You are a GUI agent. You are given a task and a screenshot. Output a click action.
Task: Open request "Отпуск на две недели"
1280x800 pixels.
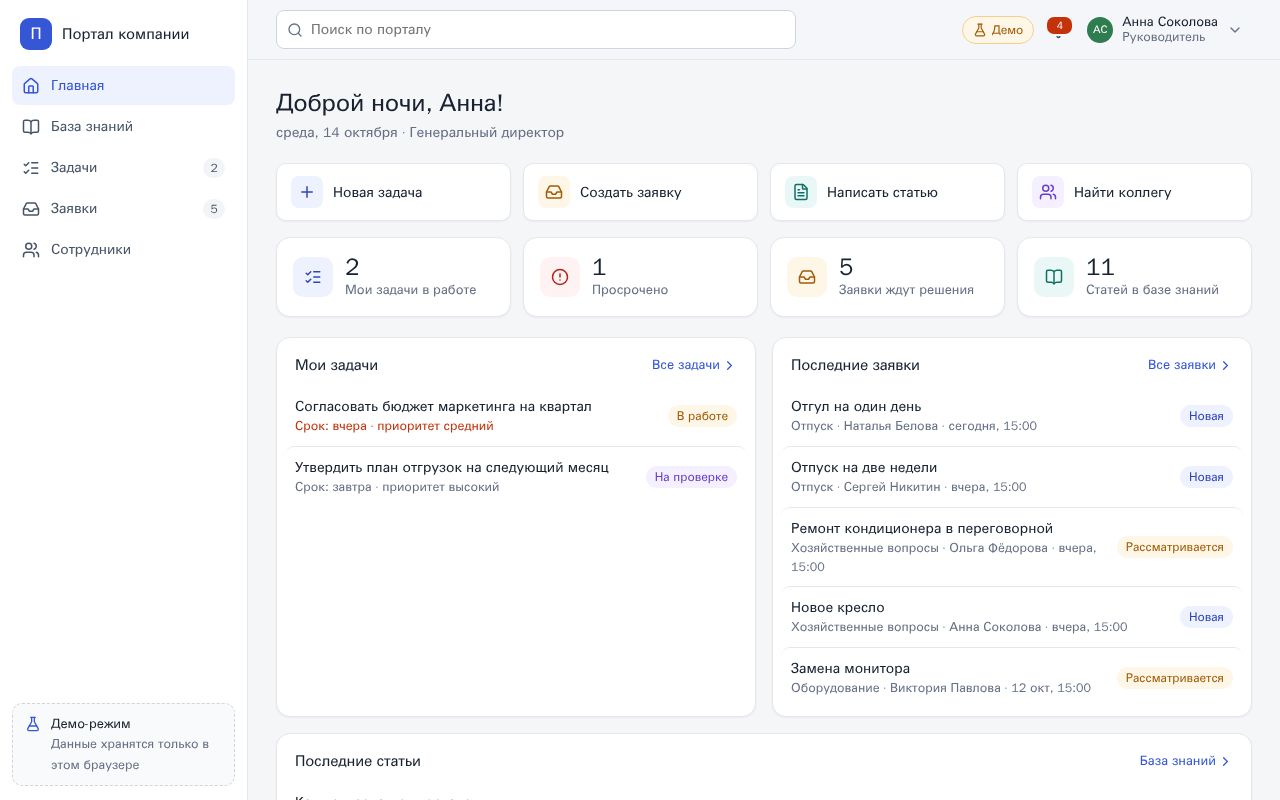coord(1012,477)
